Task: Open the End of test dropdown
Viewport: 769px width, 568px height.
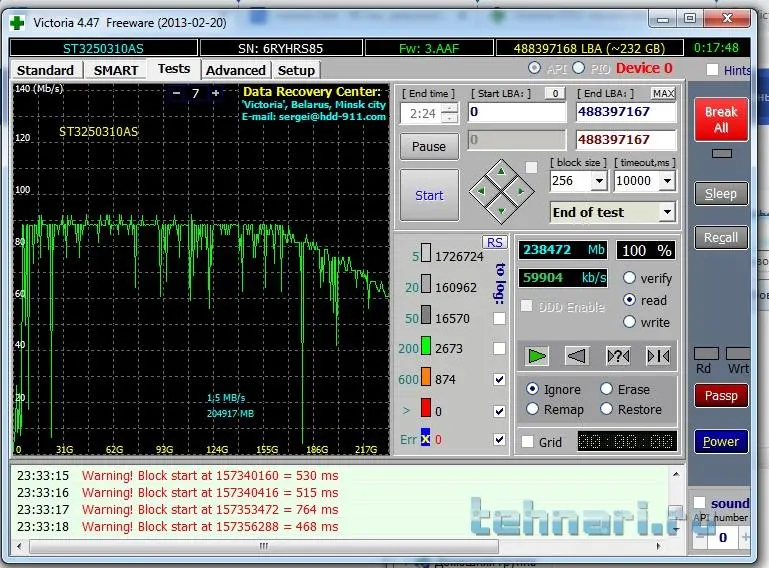Action: (x=666, y=212)
